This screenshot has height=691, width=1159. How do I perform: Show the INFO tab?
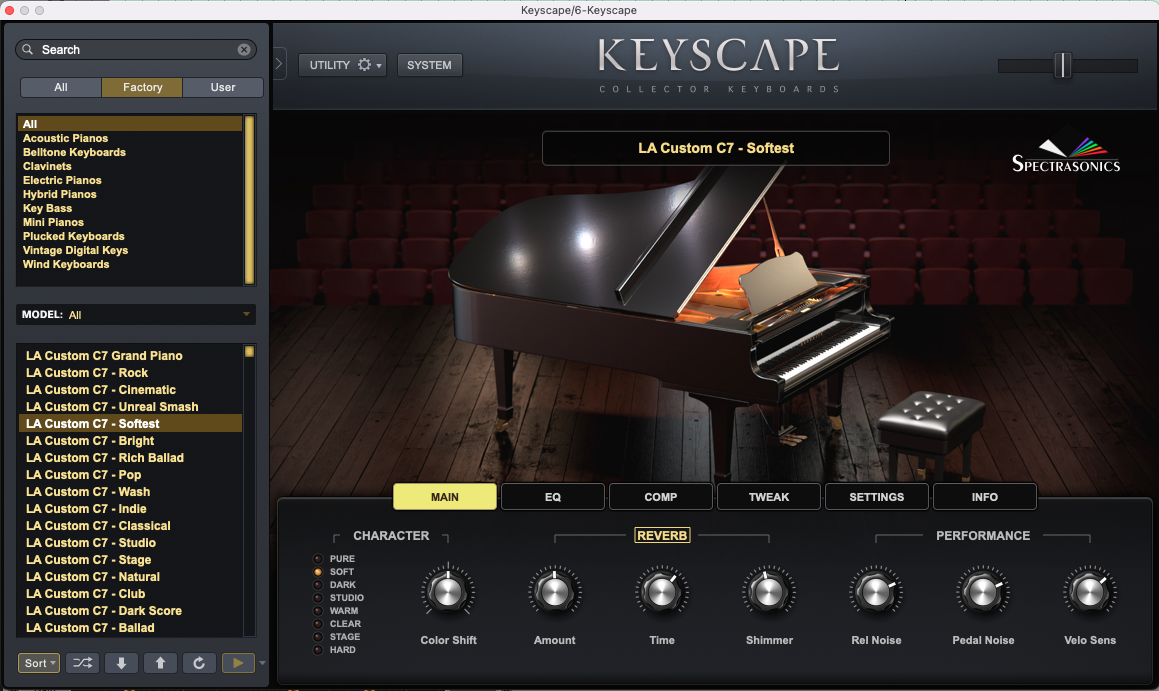tap(985, 497)
